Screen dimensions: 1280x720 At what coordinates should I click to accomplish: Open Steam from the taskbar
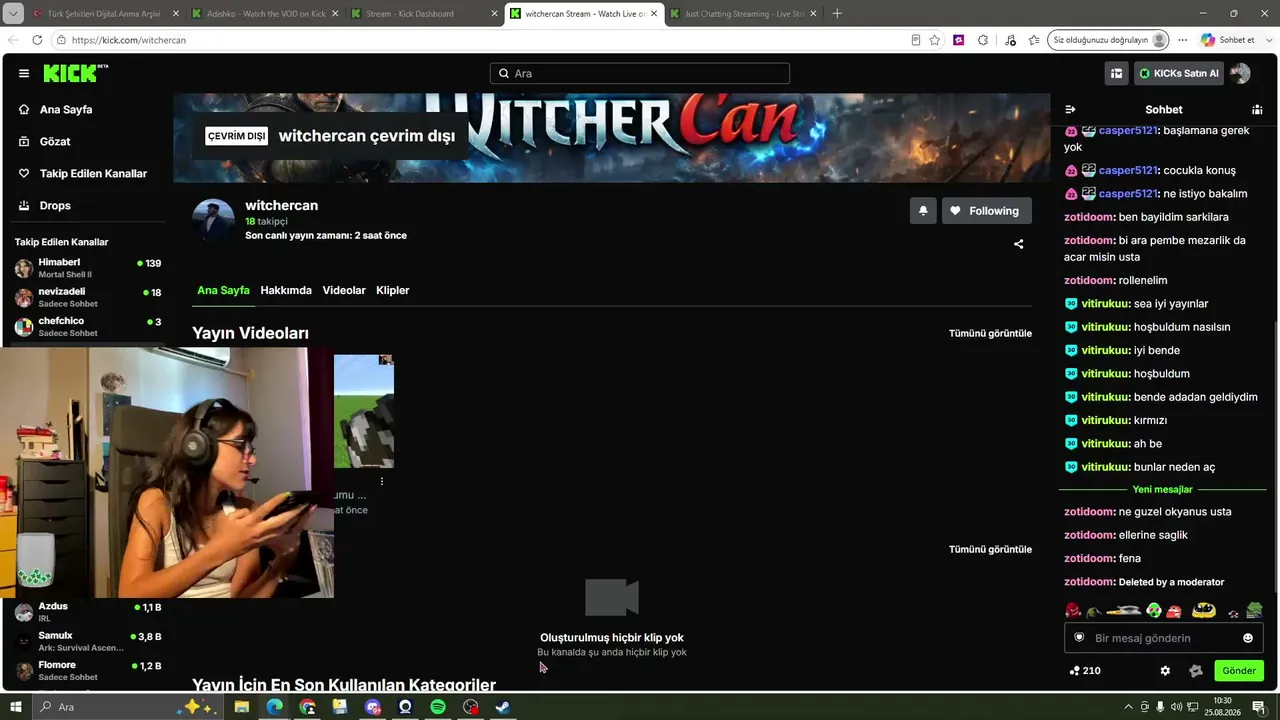(503, 707)
